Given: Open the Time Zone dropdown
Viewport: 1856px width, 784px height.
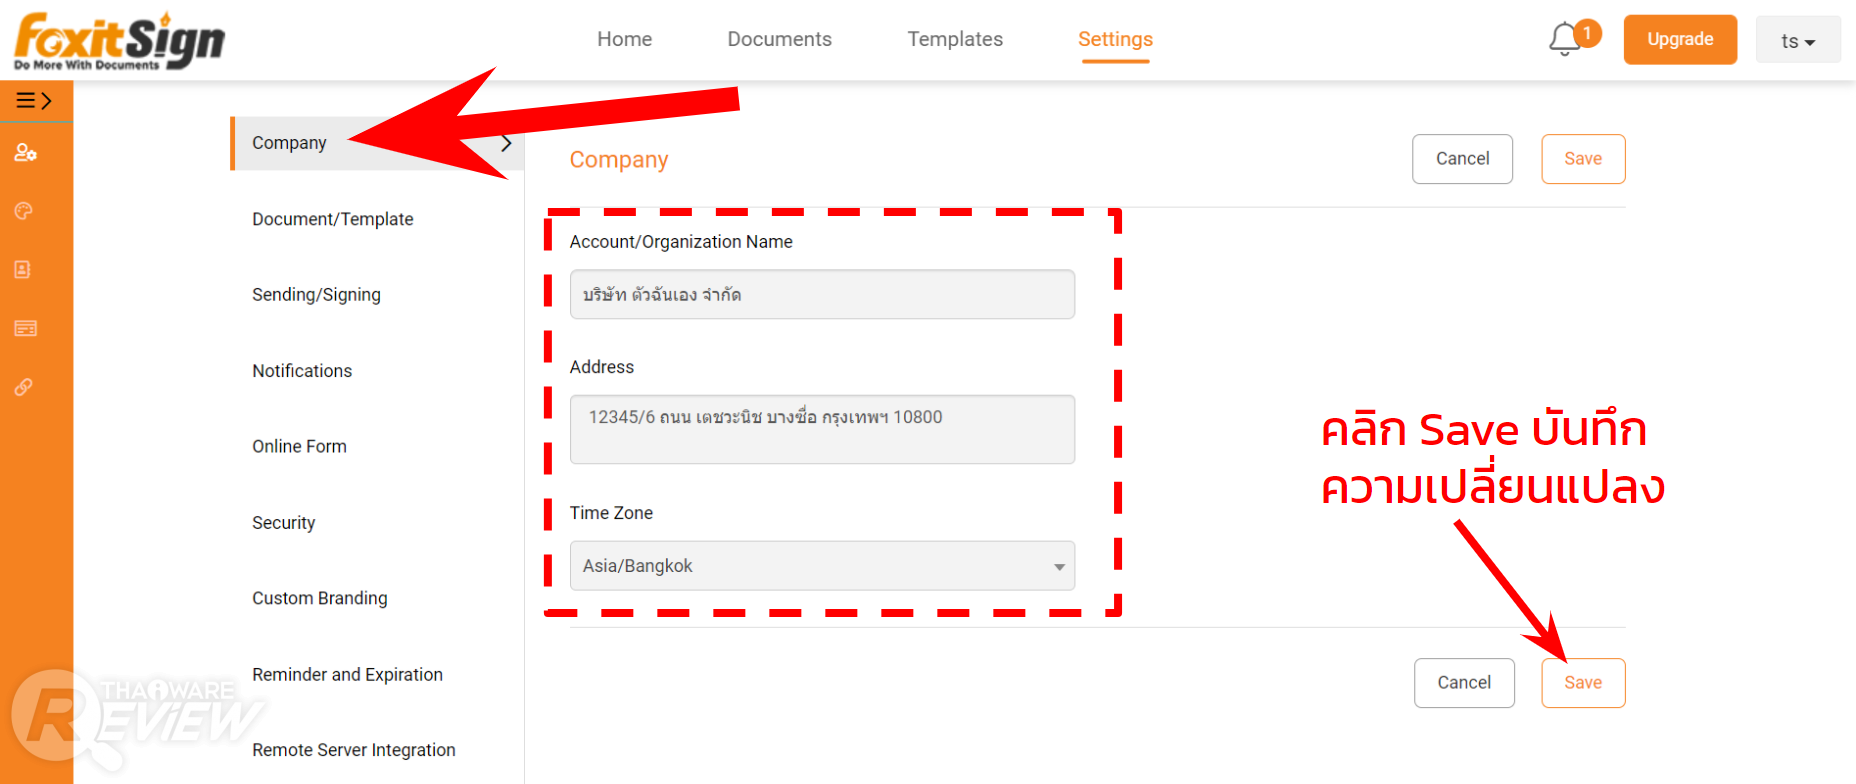Looking at the screenshot, I should (x=822, y=566).
